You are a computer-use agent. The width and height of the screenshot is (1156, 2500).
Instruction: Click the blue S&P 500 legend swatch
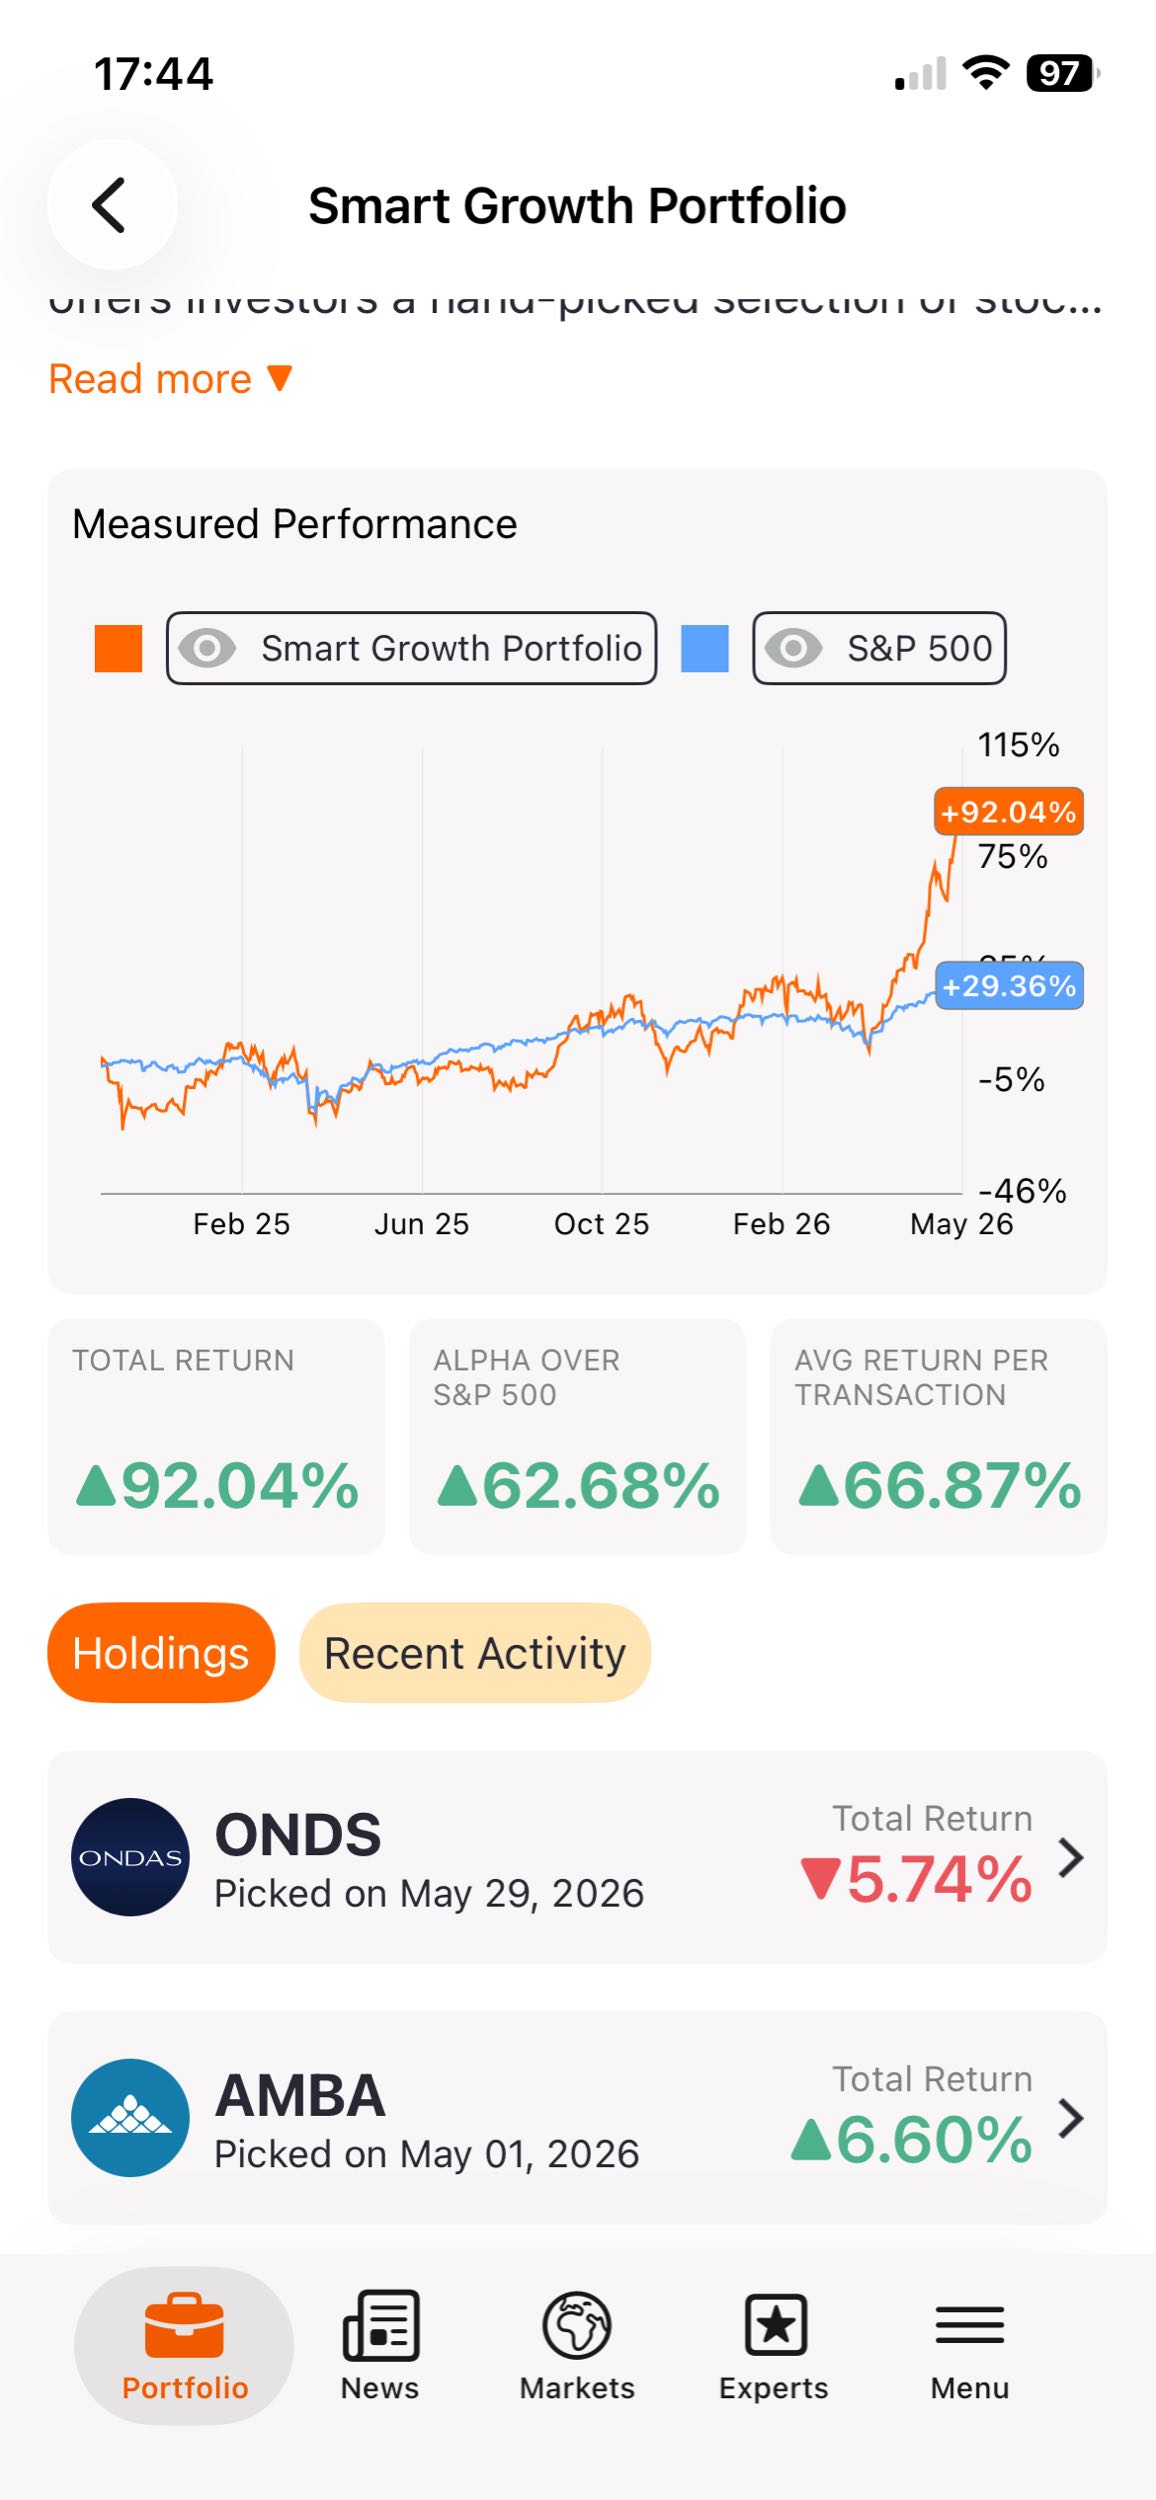(705, 648)
